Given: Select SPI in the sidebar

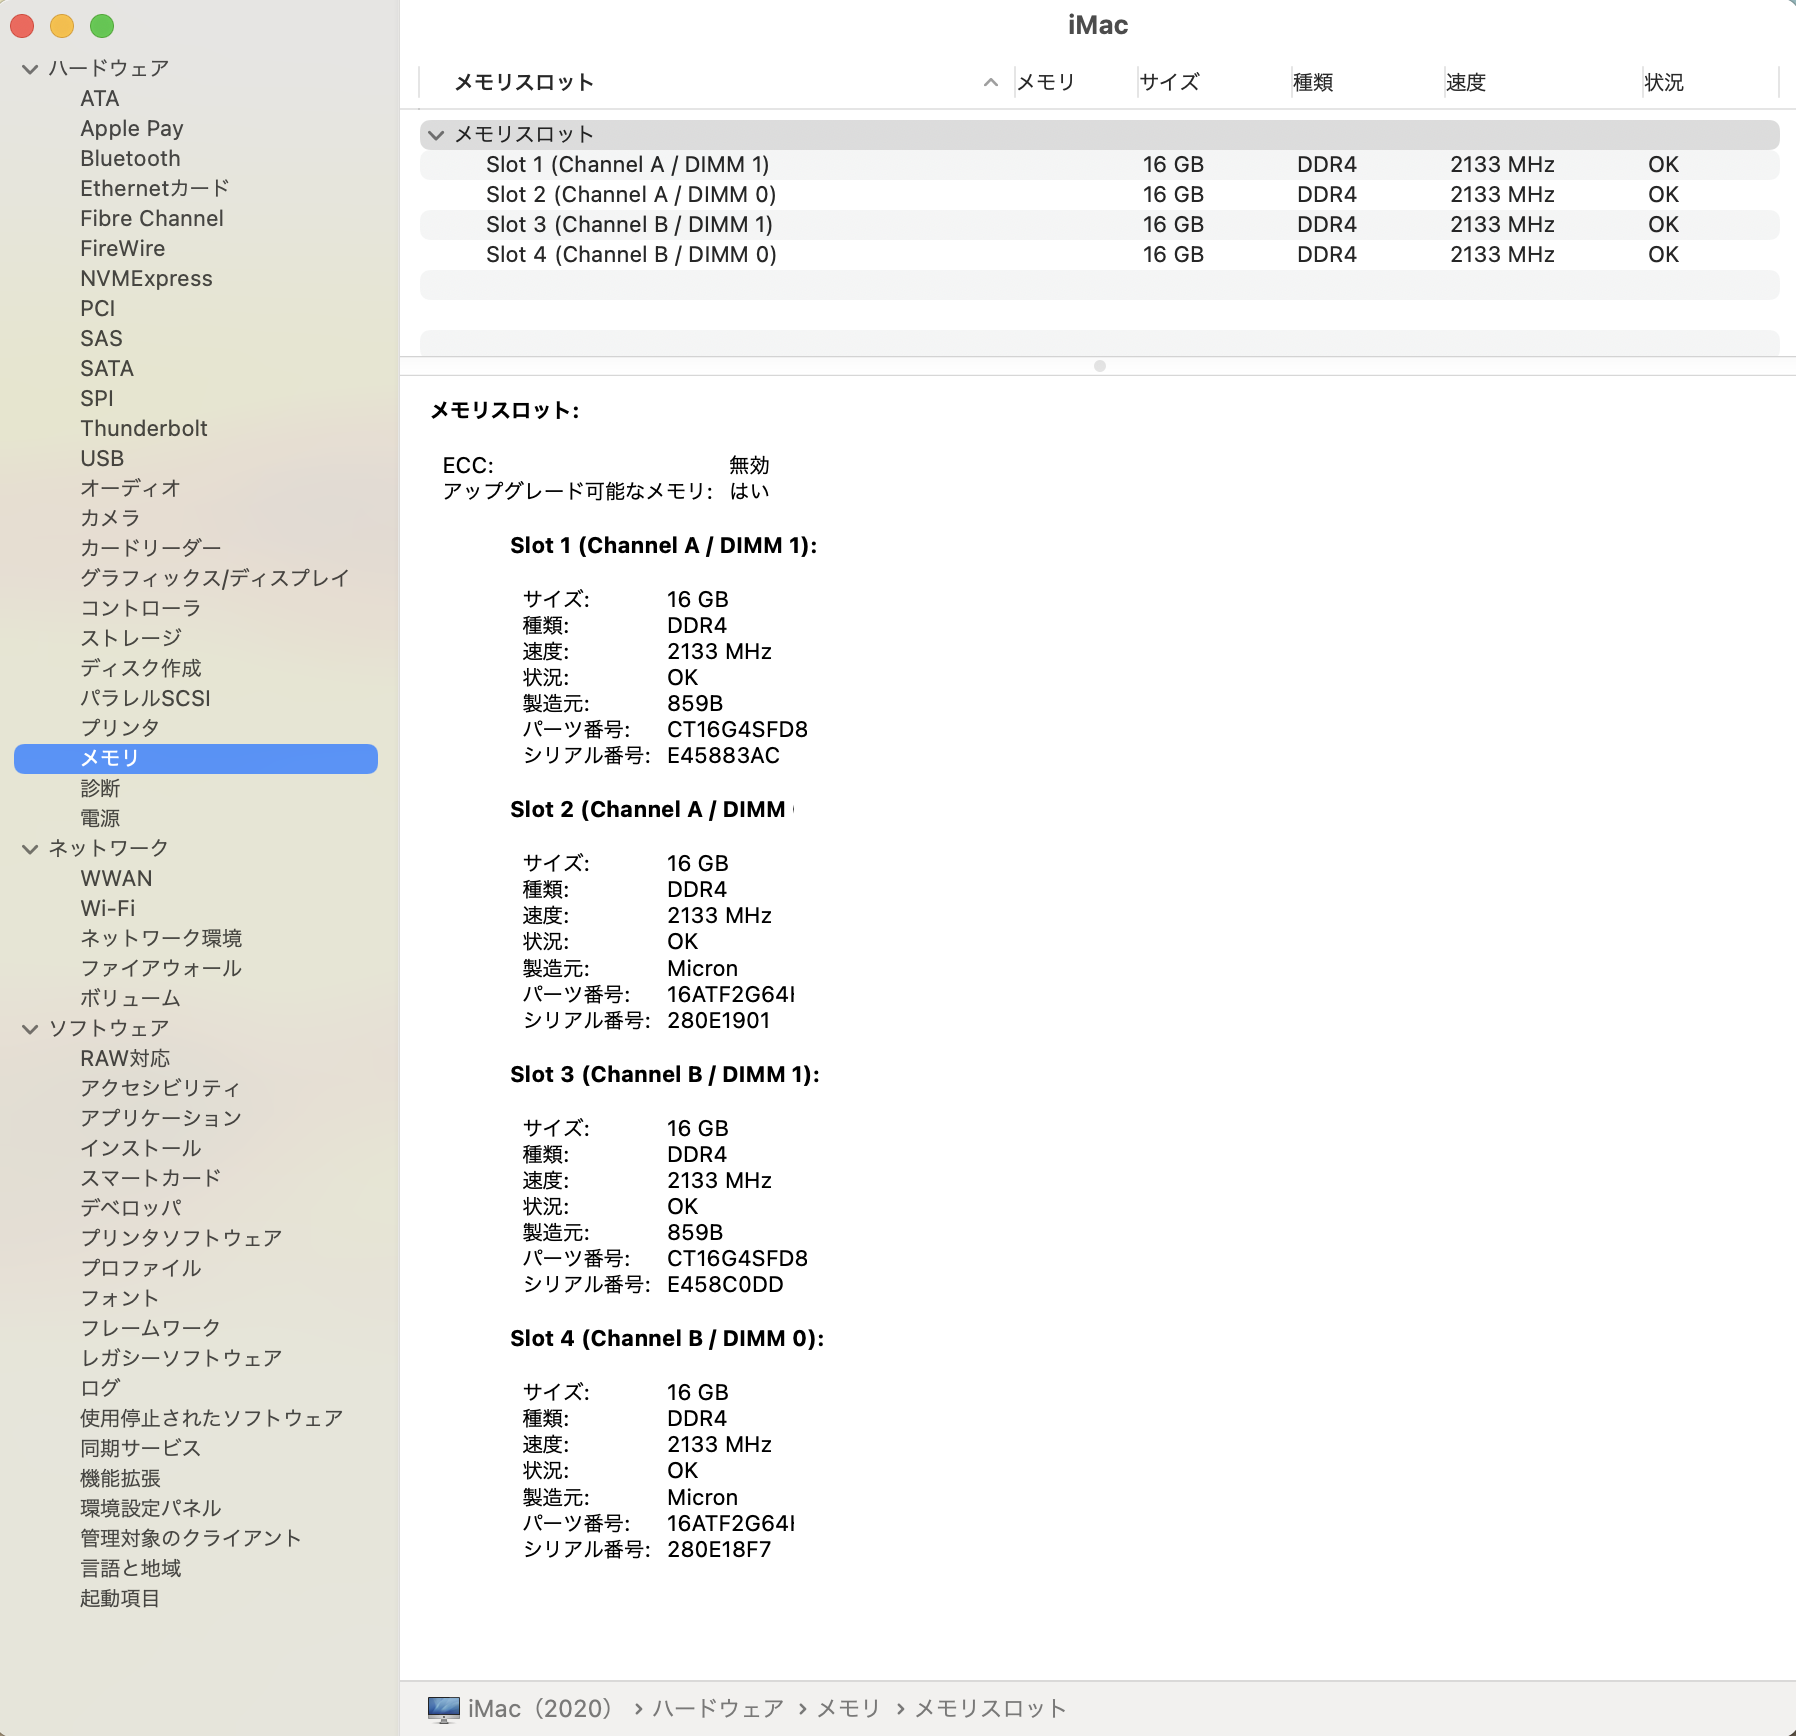Looking at the screenshot, I should coord(97,398).
